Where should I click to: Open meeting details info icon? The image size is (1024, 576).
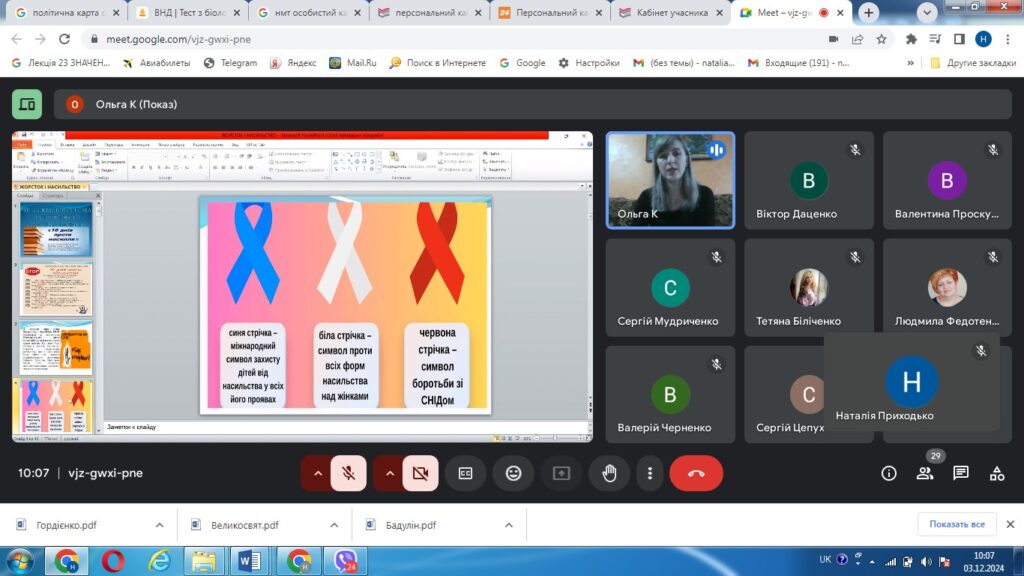click(889, 473)
